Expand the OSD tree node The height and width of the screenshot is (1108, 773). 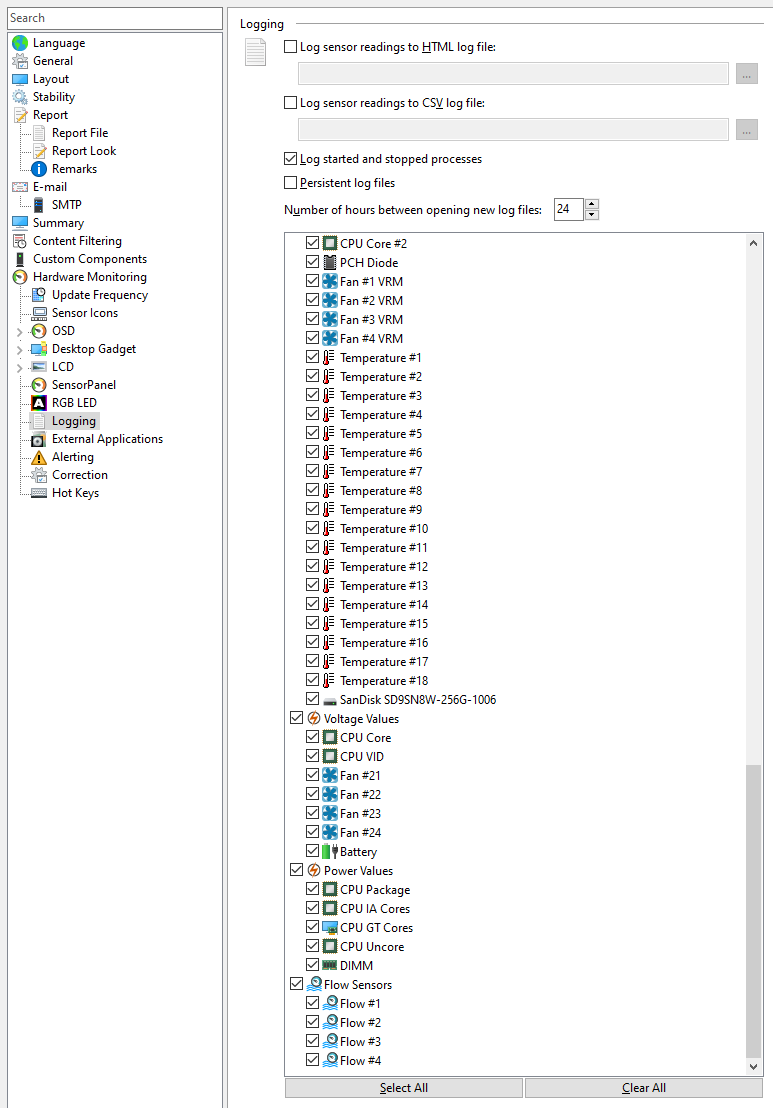click(19, 331)
